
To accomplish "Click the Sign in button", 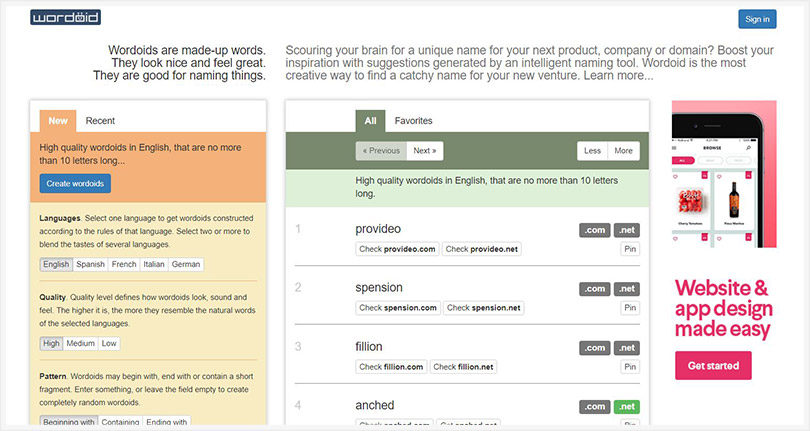I will coord(757,19).
